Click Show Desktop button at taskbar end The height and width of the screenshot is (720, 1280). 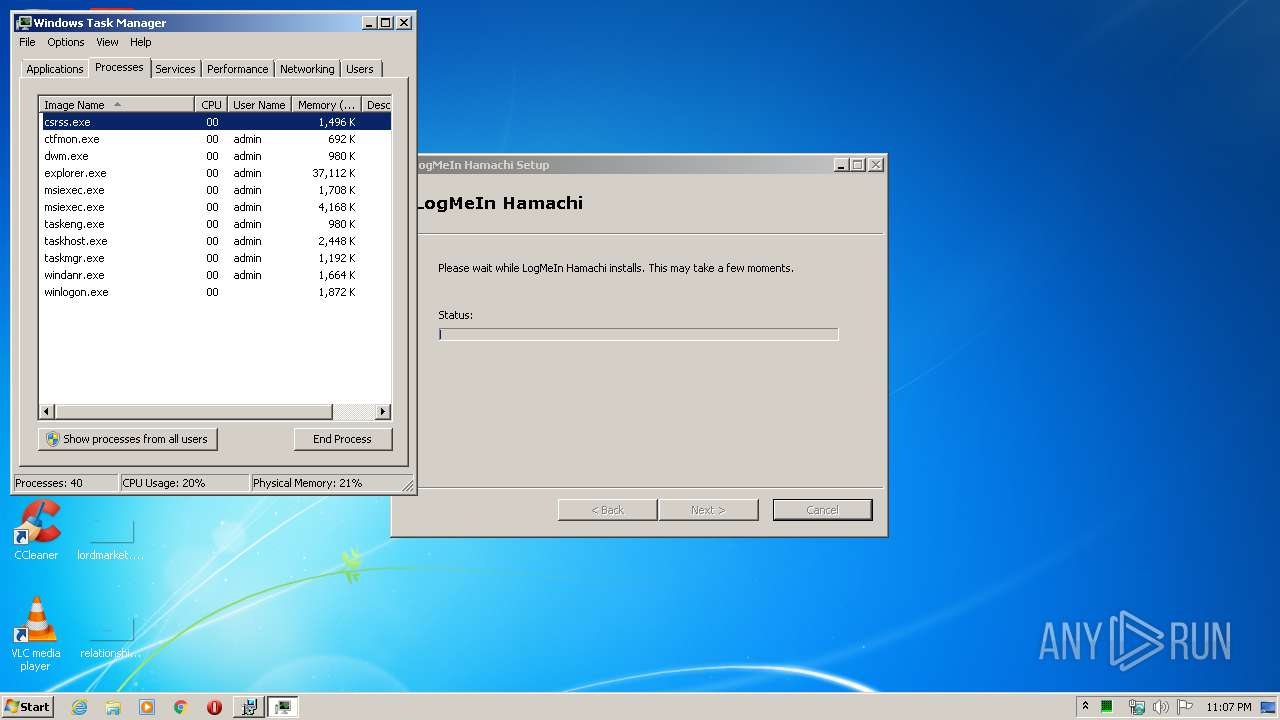point(1269,707)
